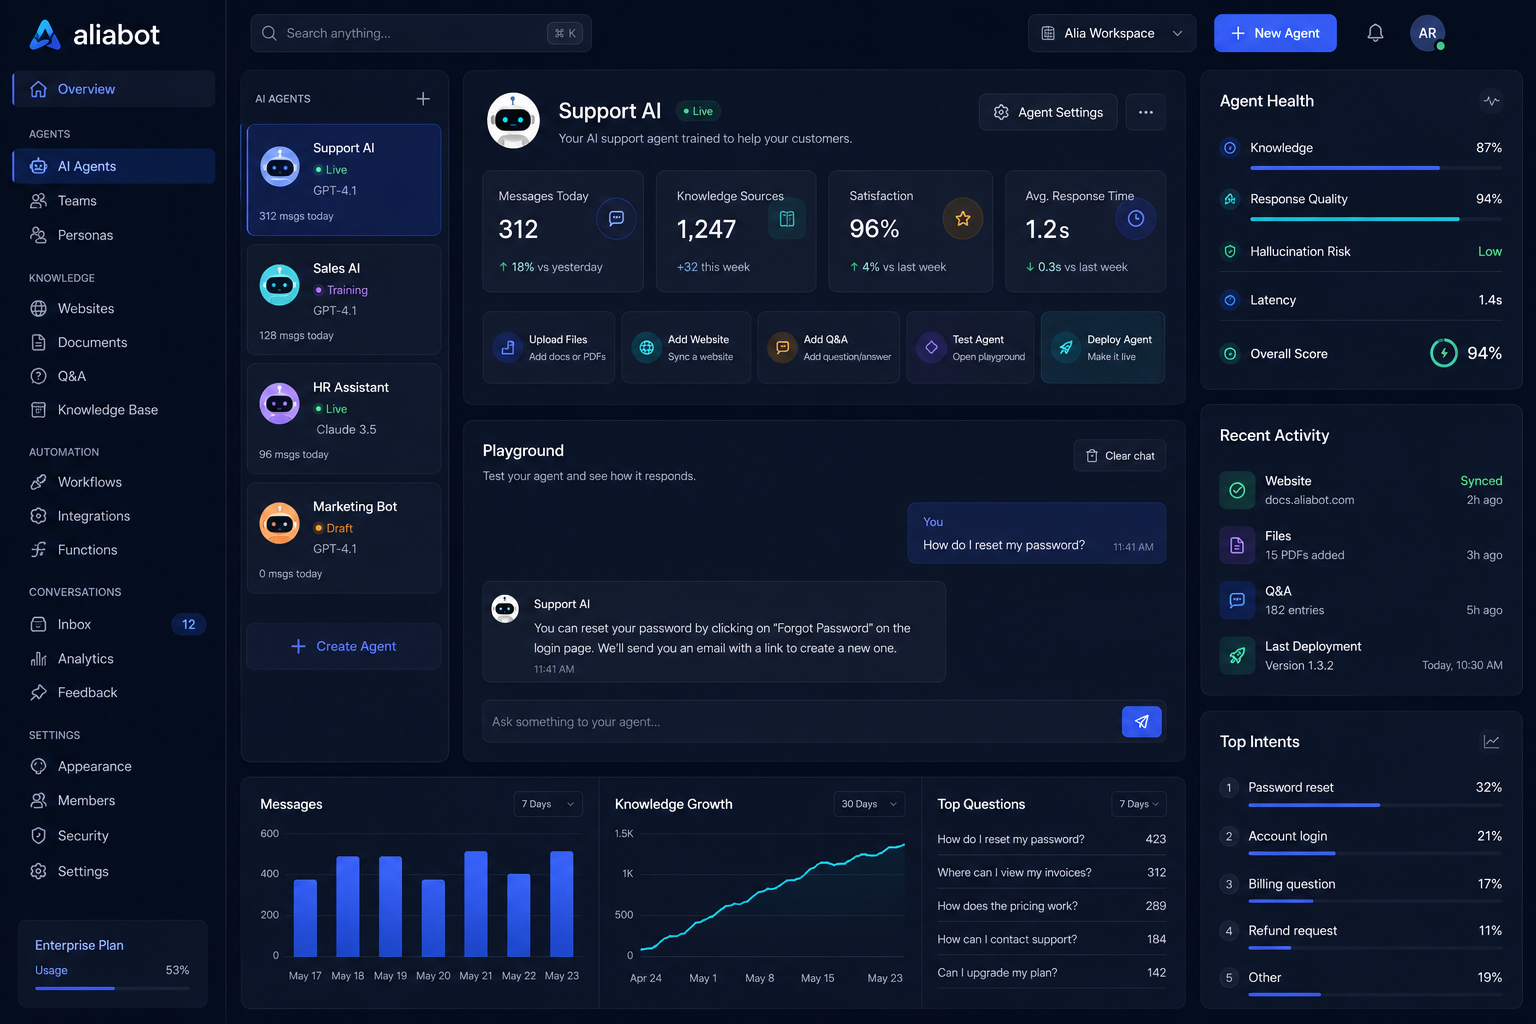Screen dimensions: 1536x1024
Task: Click Agent Health activity pulse icon
Action: click(x=1491, y=101)
